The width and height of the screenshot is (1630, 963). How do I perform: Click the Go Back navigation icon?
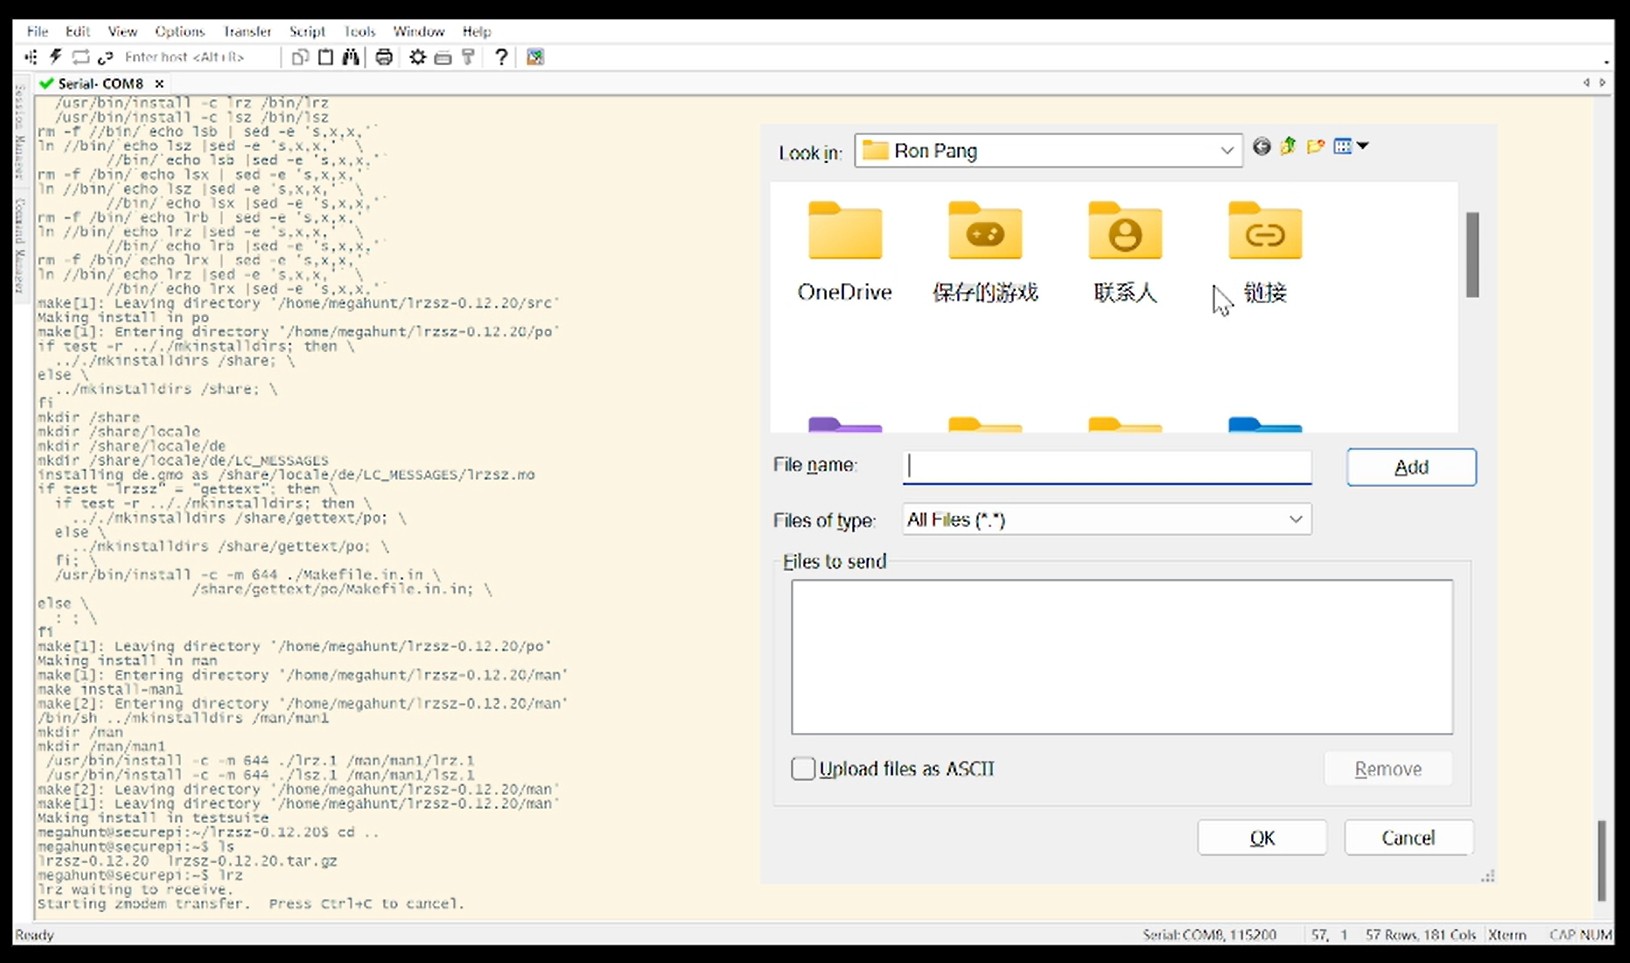1260,147
